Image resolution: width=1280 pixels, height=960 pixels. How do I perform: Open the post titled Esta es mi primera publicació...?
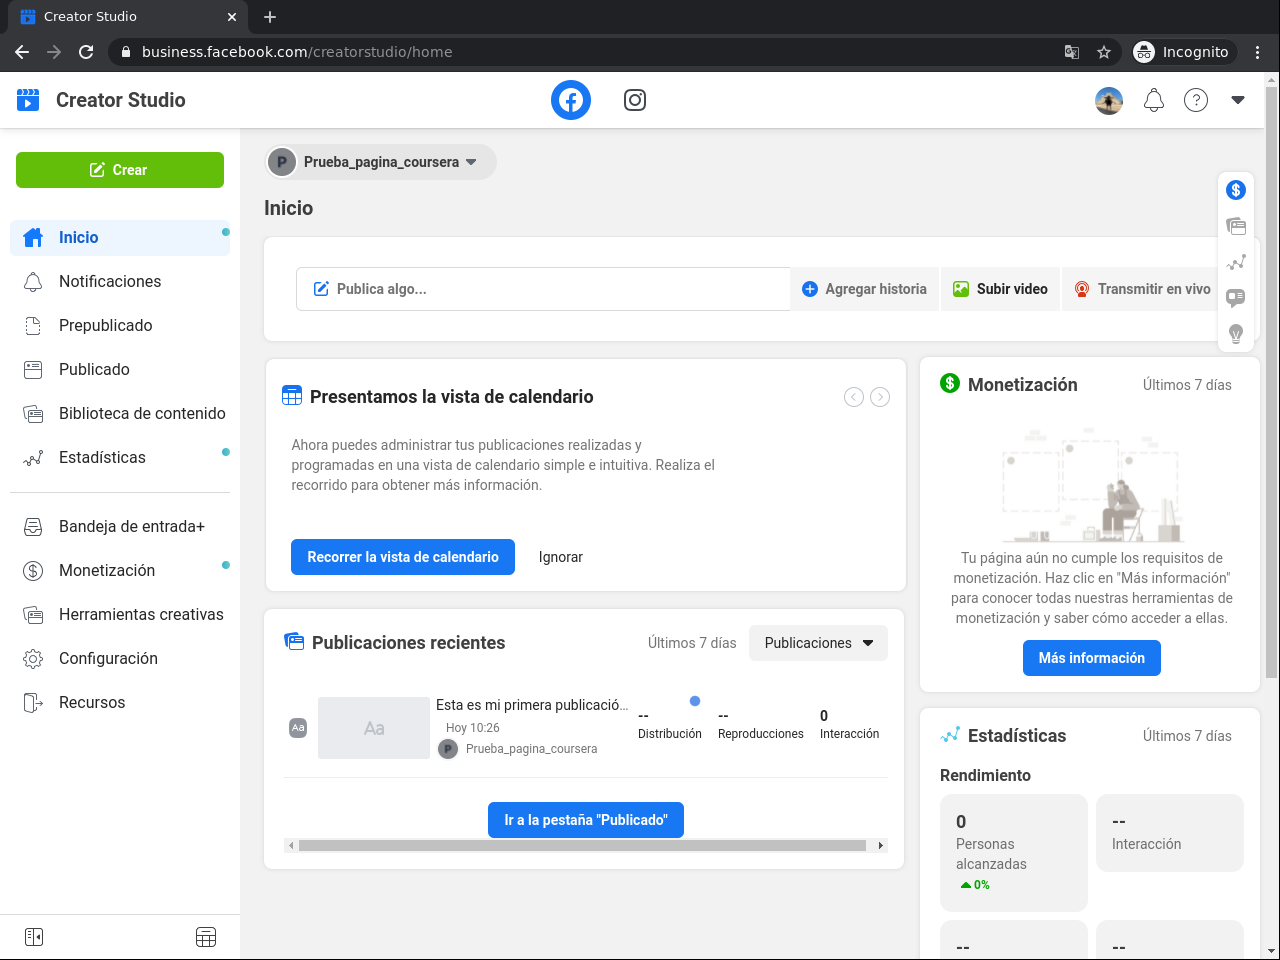532,705
